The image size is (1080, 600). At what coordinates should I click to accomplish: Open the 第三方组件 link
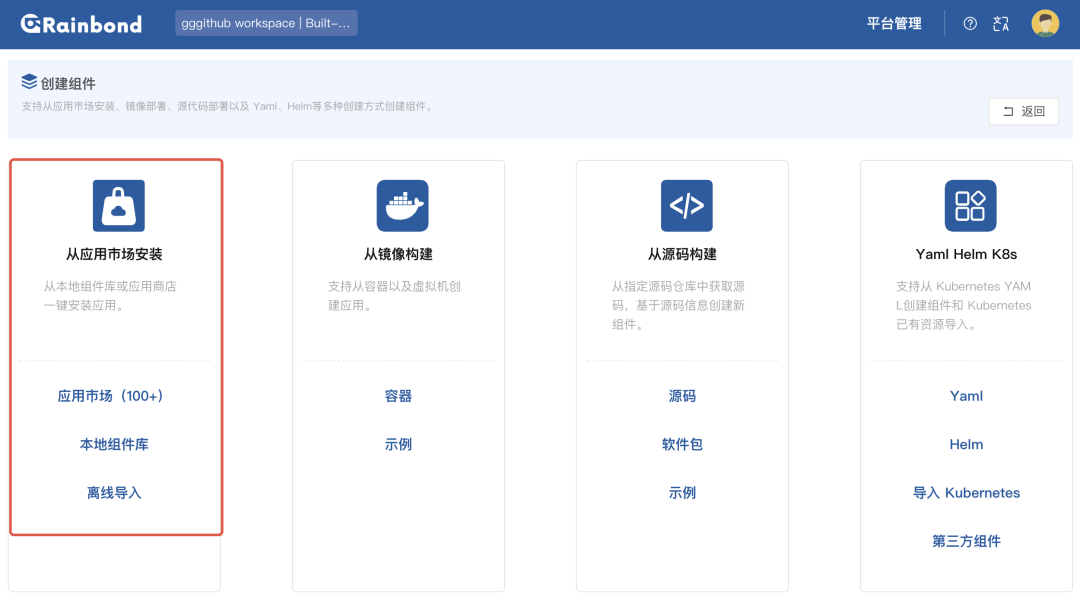(x=966, y=540)
